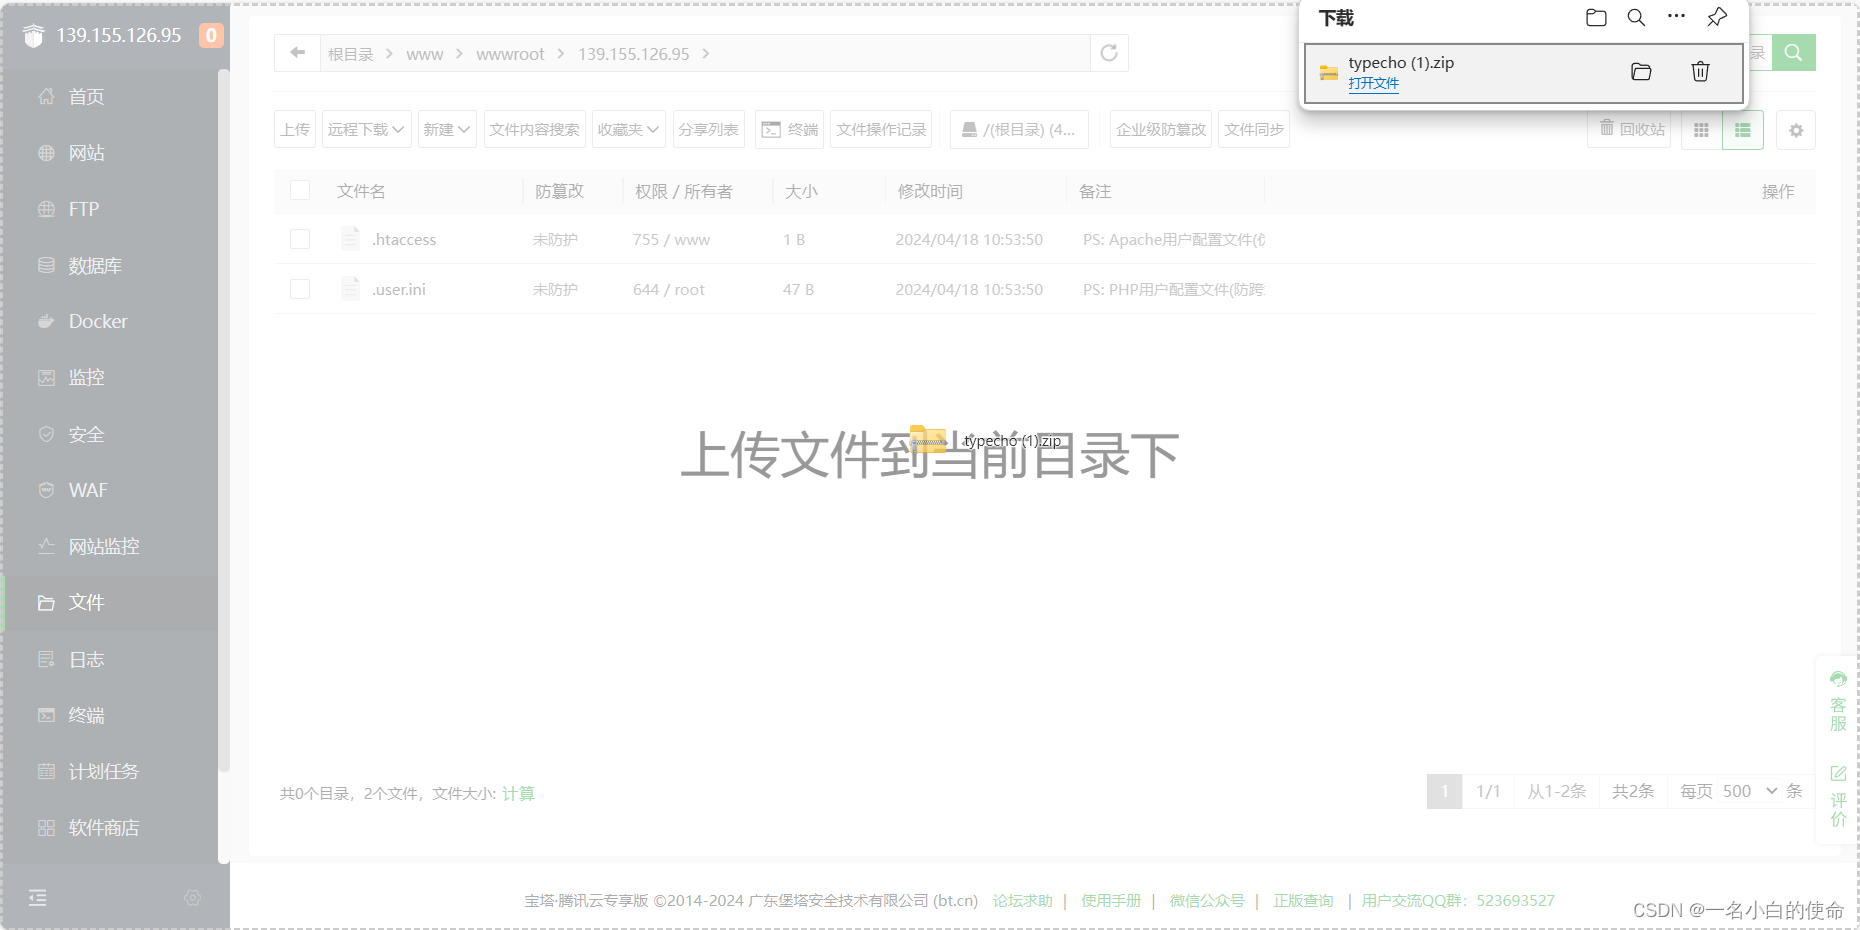Open the 首页 home page in sidebar
The width and height of the screenshot is (1860, 930).
click(x=86, y=97)
